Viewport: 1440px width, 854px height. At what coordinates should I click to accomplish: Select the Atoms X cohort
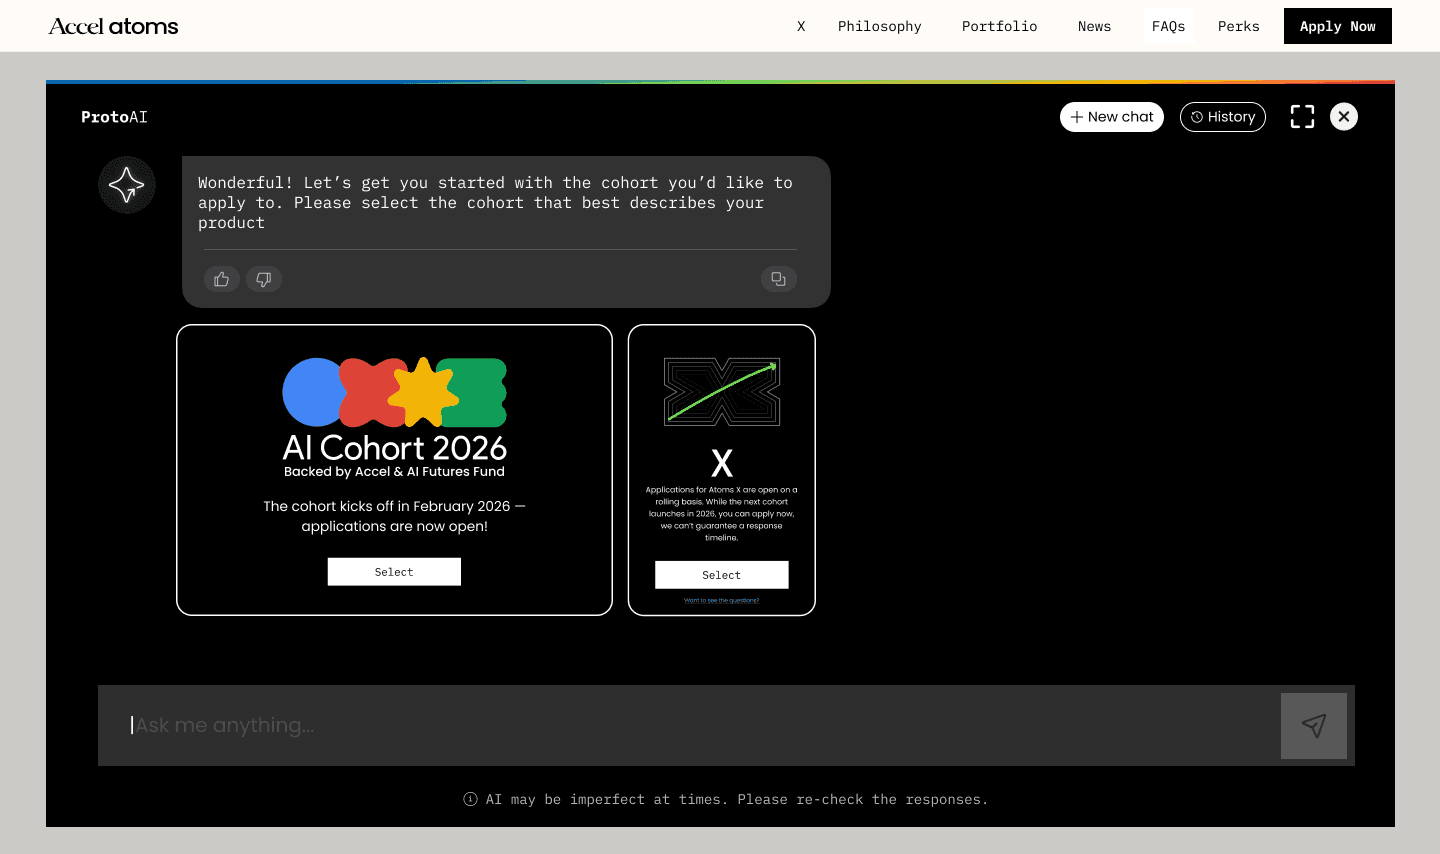(x=722, y=575)
